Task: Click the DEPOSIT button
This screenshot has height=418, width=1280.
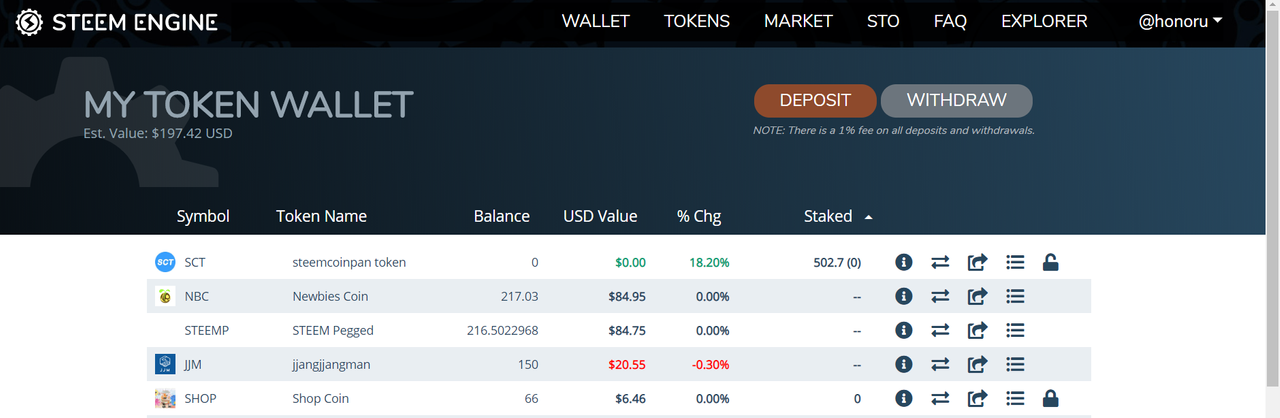Action: (x=815, y=101)
